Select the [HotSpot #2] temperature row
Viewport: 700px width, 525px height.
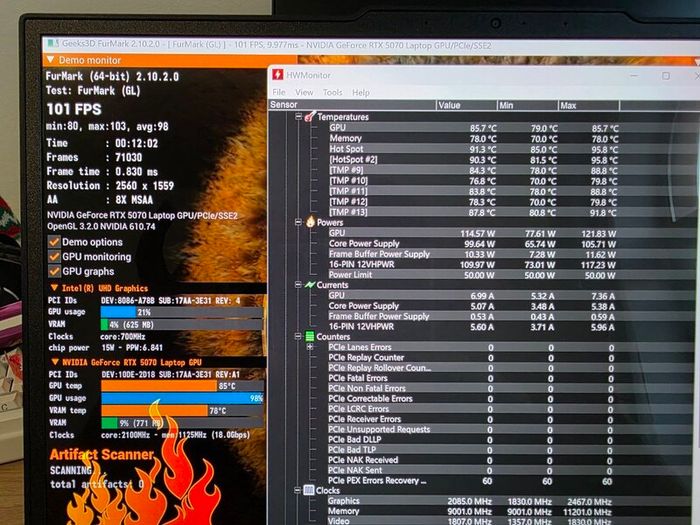click(474, 159)
